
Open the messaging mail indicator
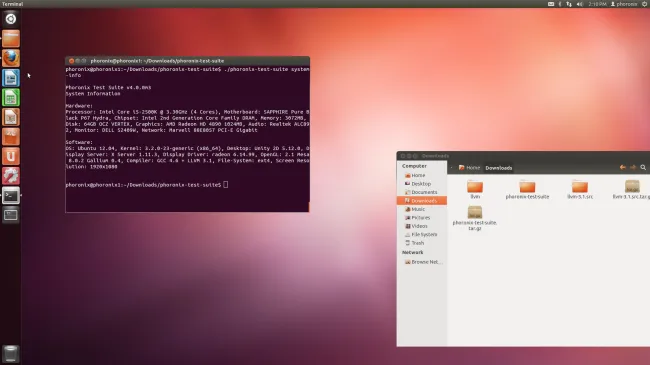pos(551,4)
